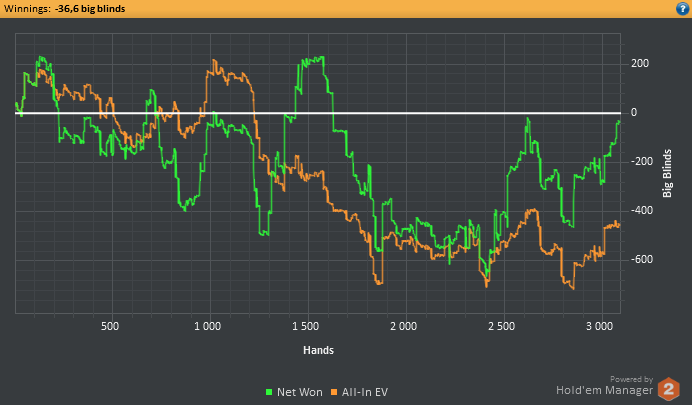Click the Net Won legend label
This screenshot has height=405, width=692.
coord(300,392)
